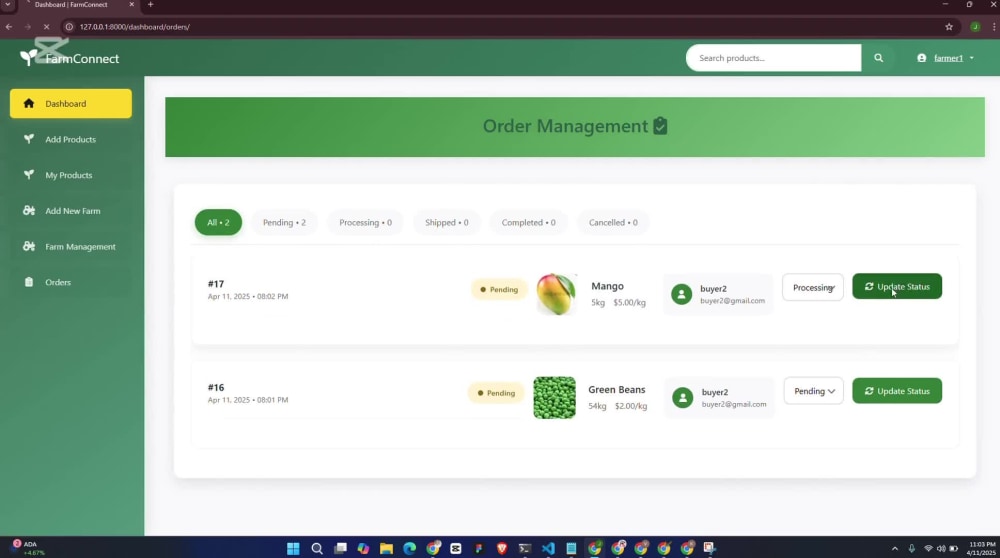
Task: Click the Green Beans product image
Action: [x=554, y=397]
